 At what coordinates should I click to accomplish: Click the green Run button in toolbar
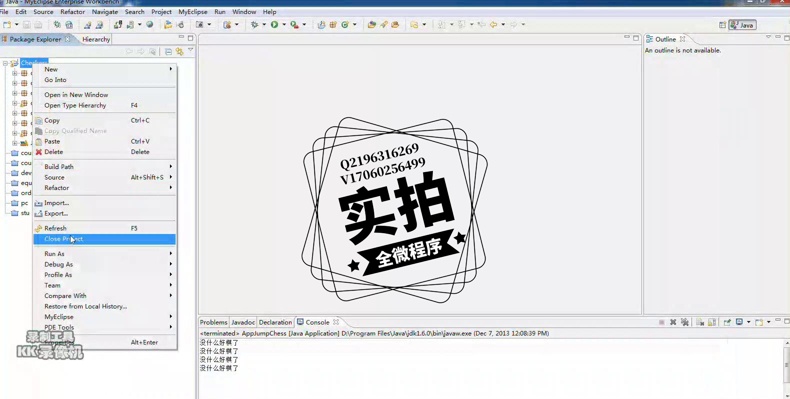(x=275, y=25)
